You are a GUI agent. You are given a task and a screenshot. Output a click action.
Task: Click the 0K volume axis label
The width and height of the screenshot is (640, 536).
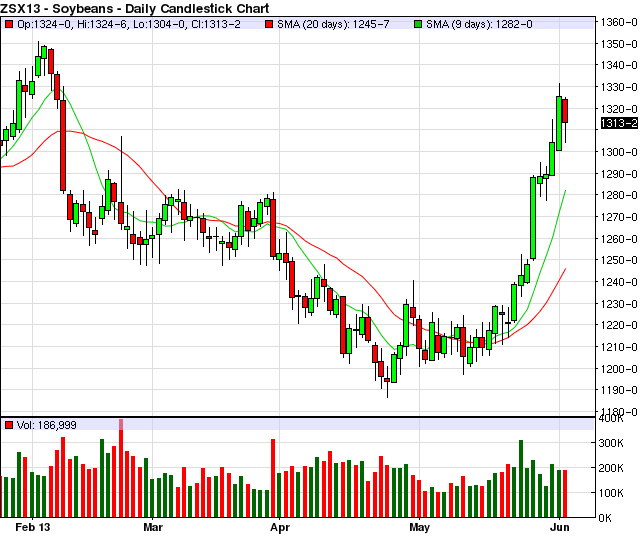tap(605, 518)
